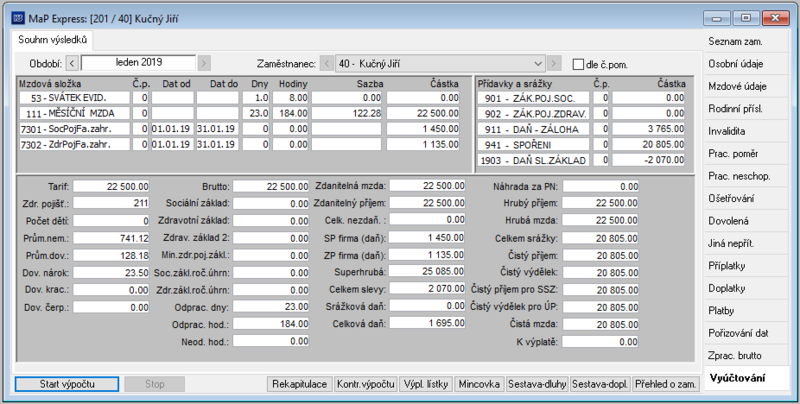Click the Zdr. pojišť. field showing 211
This screenshot has width=800, height=404.
click(111, 204)
